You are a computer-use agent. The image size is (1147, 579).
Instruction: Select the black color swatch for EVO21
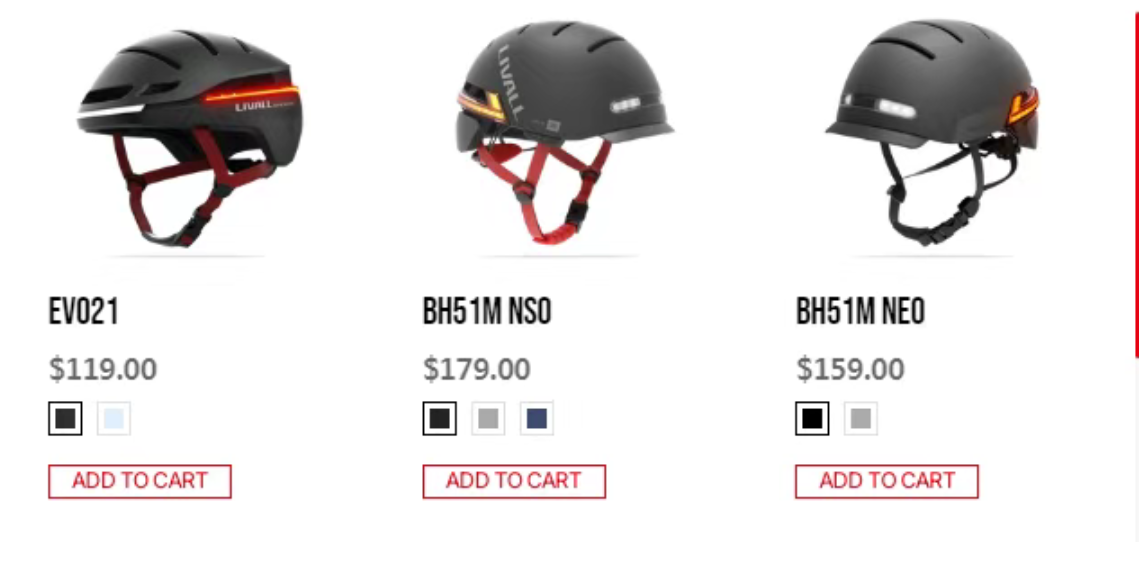[65, 419]
